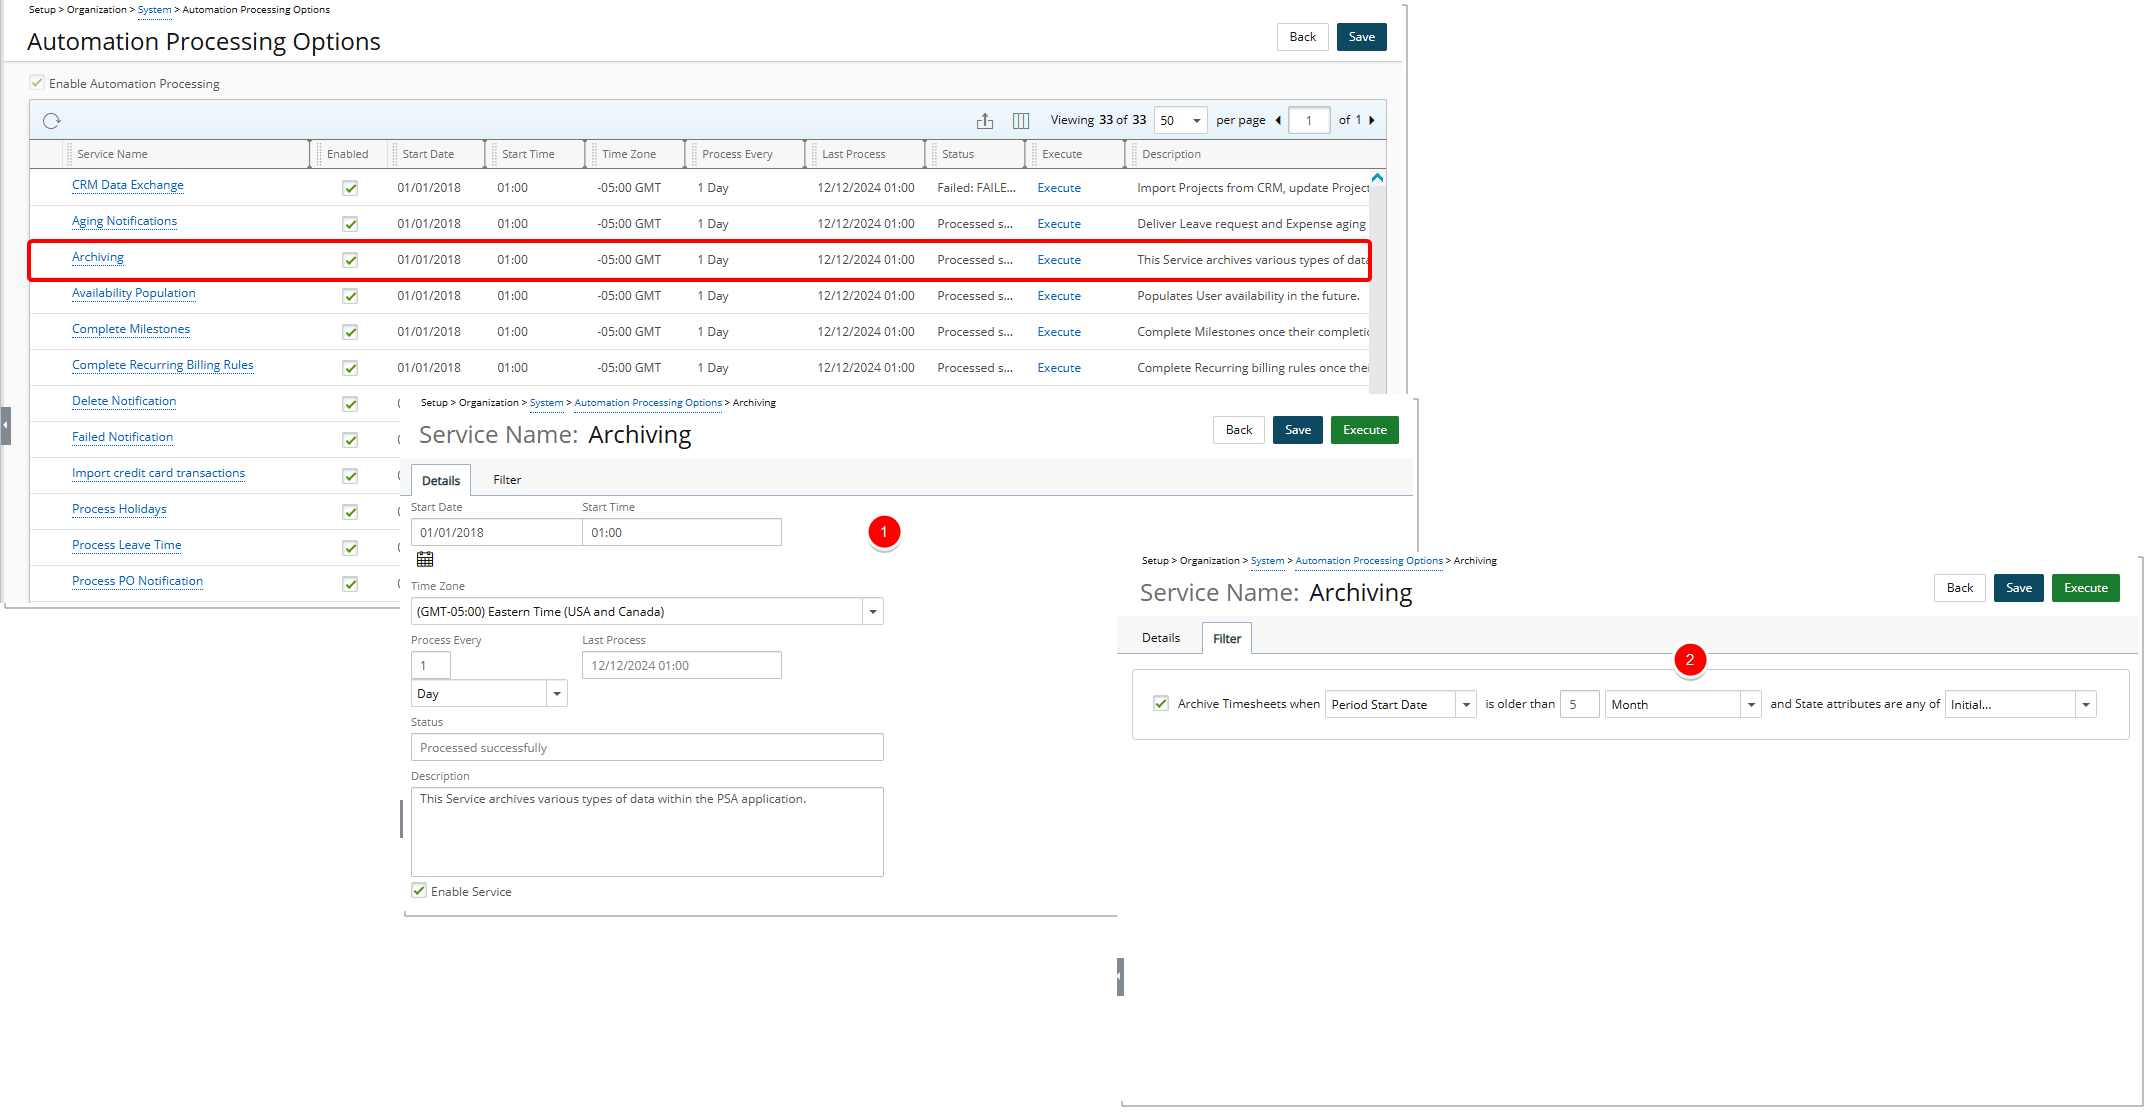Toggle Enabled checkbox for Aging Notifications
This screenshot has height=1118, width=2155.
350,224
